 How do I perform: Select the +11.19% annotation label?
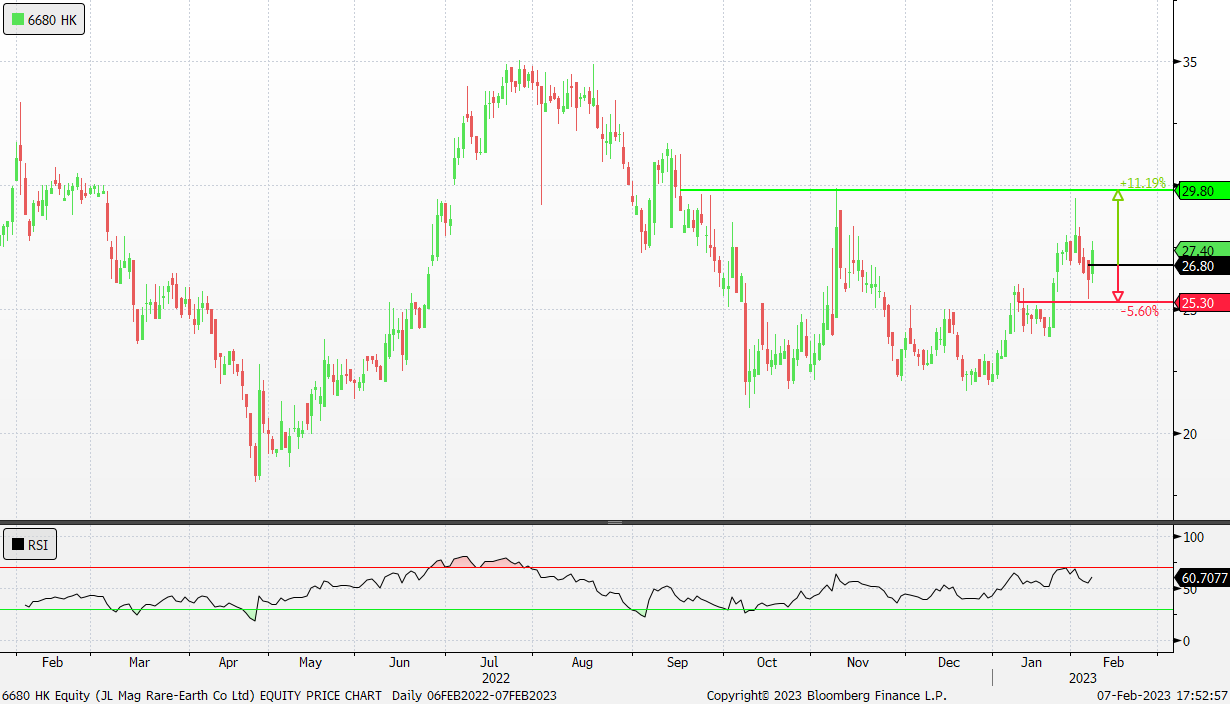pyautogui.click(x=1142, y=183)
